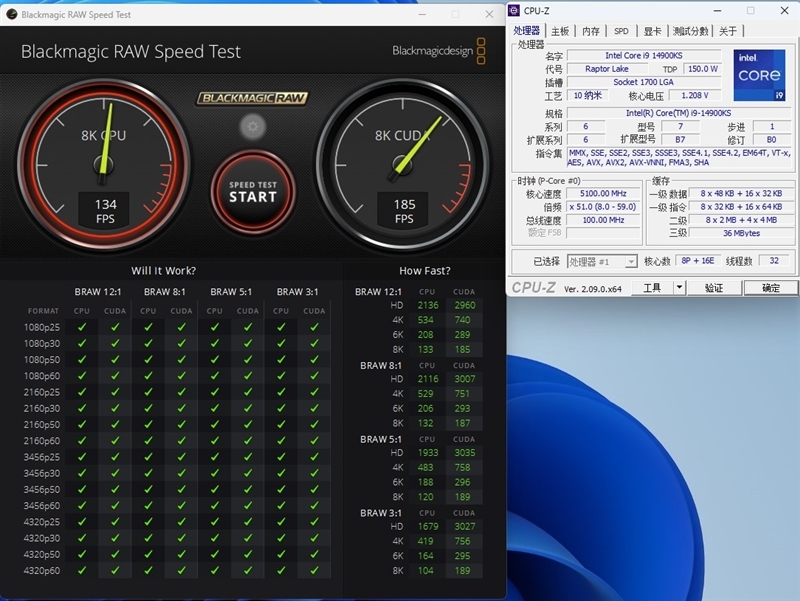800x601 pixels.
Task: Expand the arrow next to 工具 button
Action: (x=679, y=287)
